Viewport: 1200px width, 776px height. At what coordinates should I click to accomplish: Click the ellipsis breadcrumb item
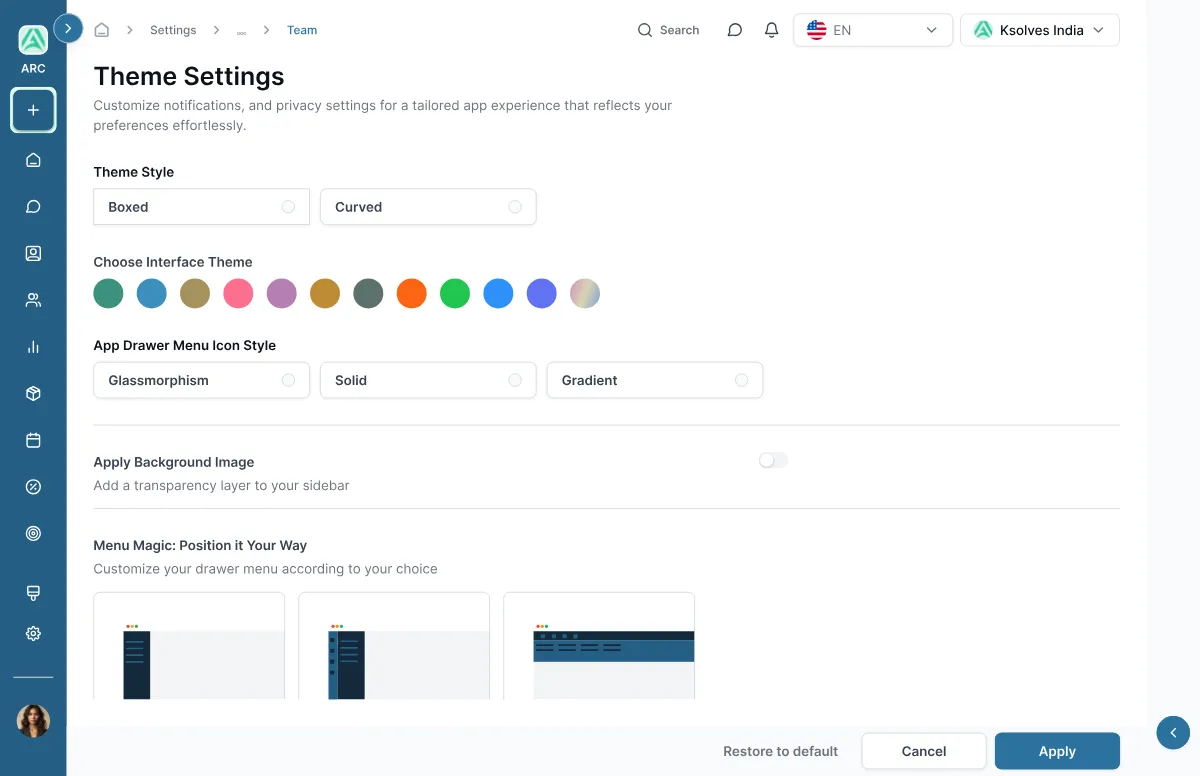click(241, 31)
